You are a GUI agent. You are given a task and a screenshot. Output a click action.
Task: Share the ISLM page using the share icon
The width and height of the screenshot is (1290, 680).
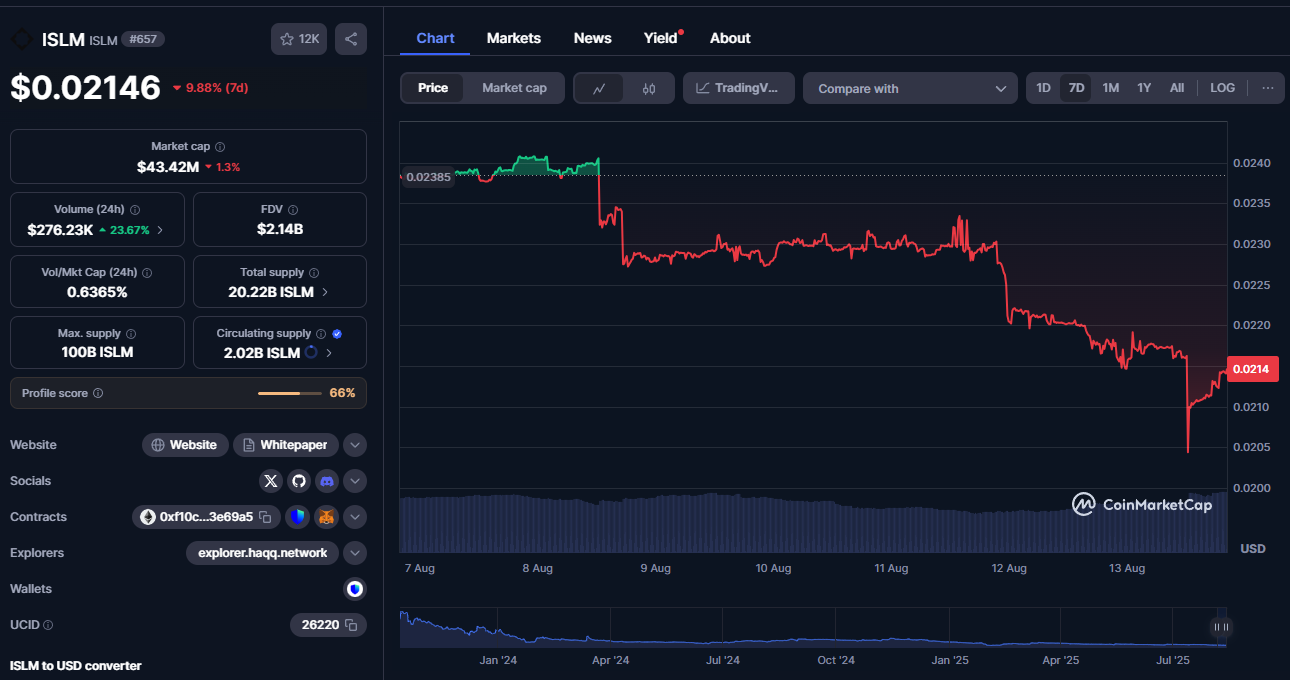pos(351,39)
